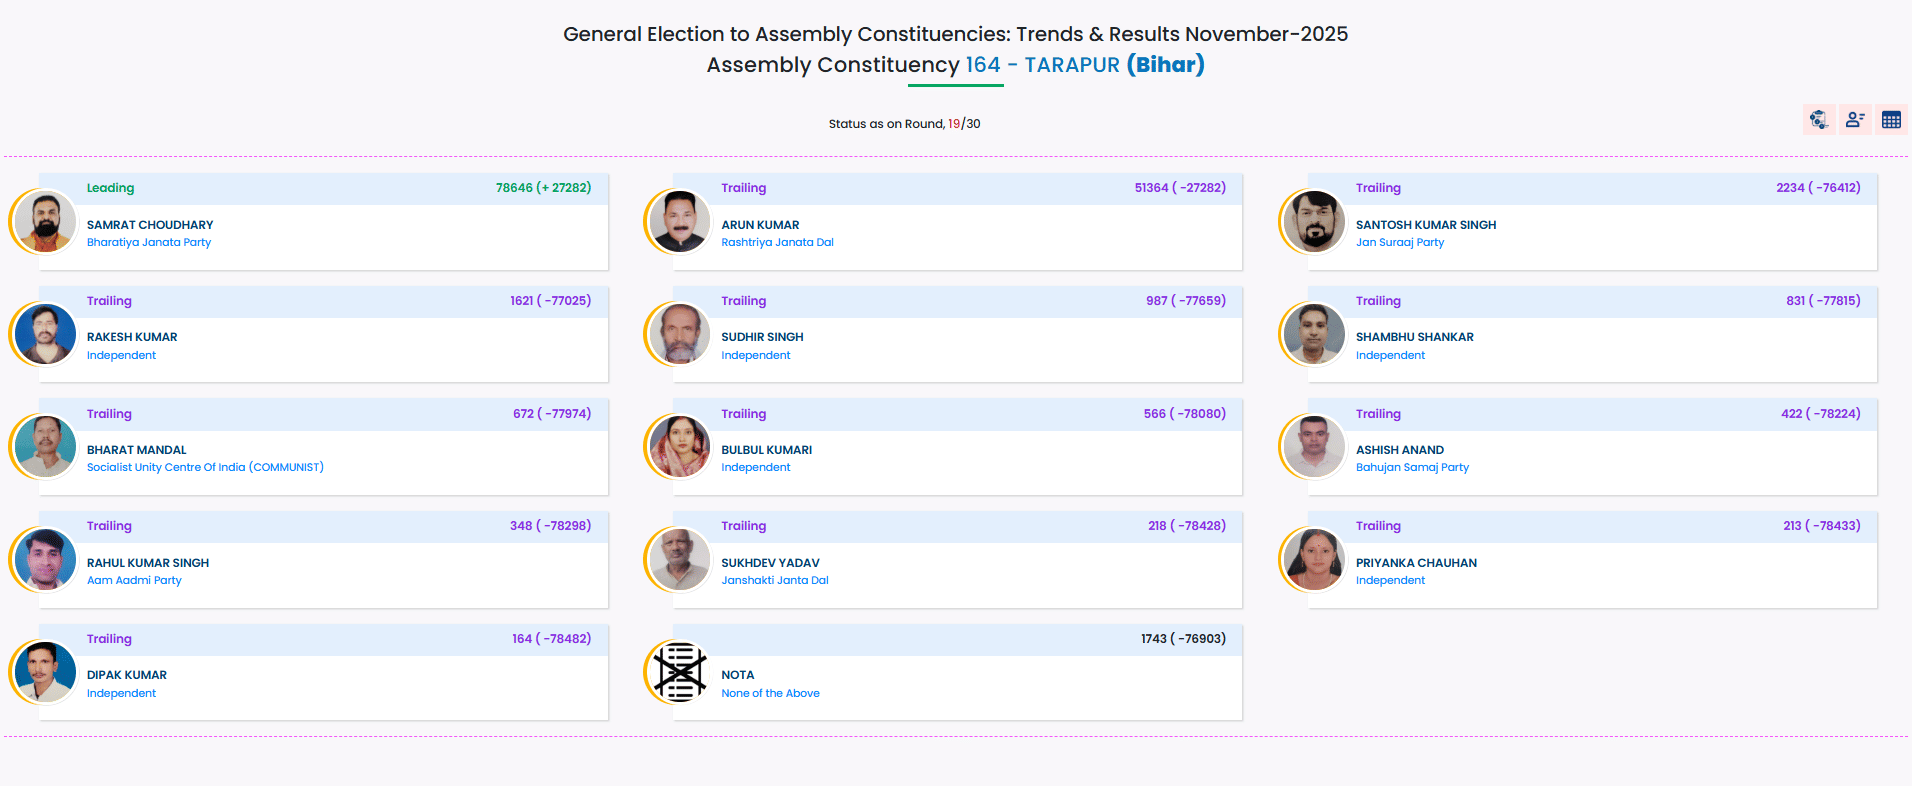Click the Janshakti Janta Dal label
Image resolution: width=1912 pixels, height=786 pixels.
(x=775, y=580)
